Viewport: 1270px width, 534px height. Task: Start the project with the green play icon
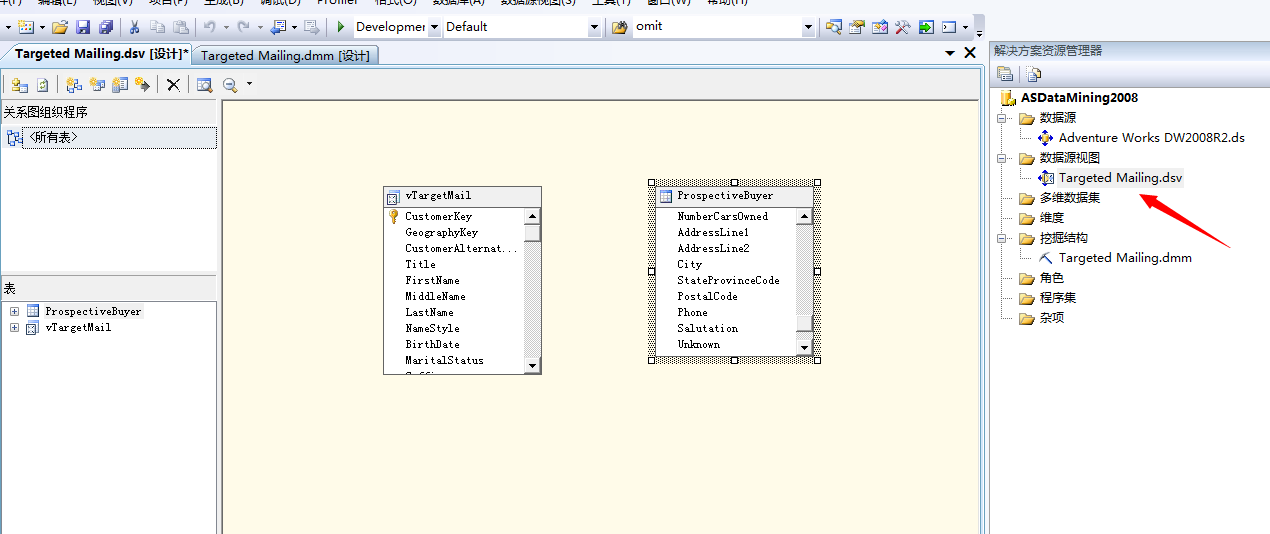coord(340,27)
